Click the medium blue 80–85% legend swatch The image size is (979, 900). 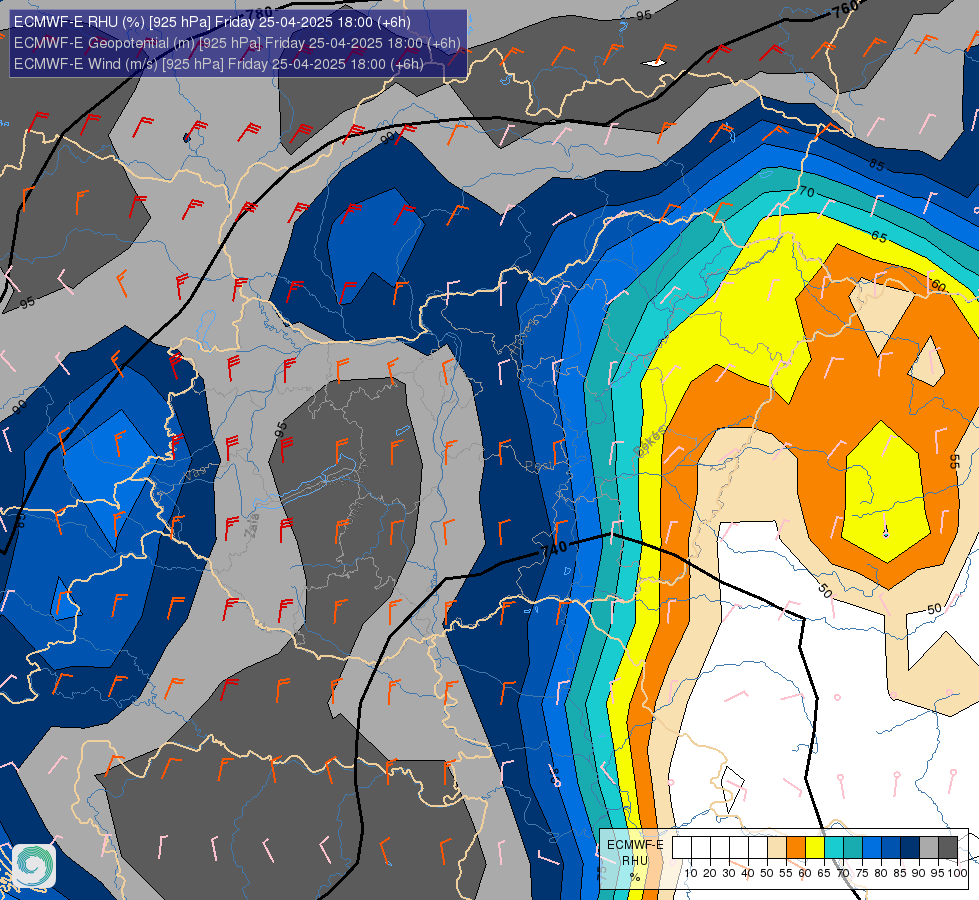point(891,848)
